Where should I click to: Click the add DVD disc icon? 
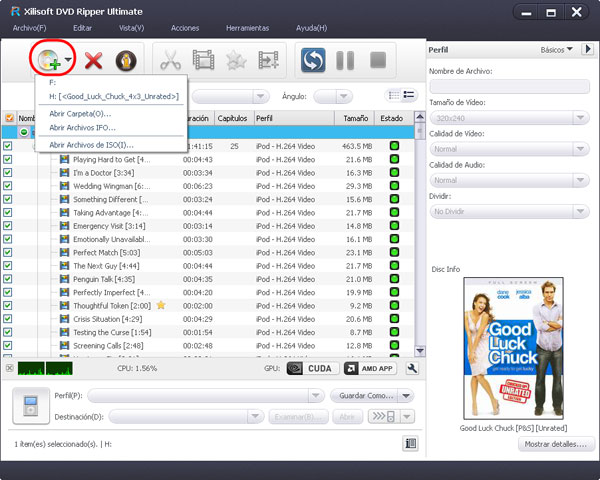(x=47, y=61)
